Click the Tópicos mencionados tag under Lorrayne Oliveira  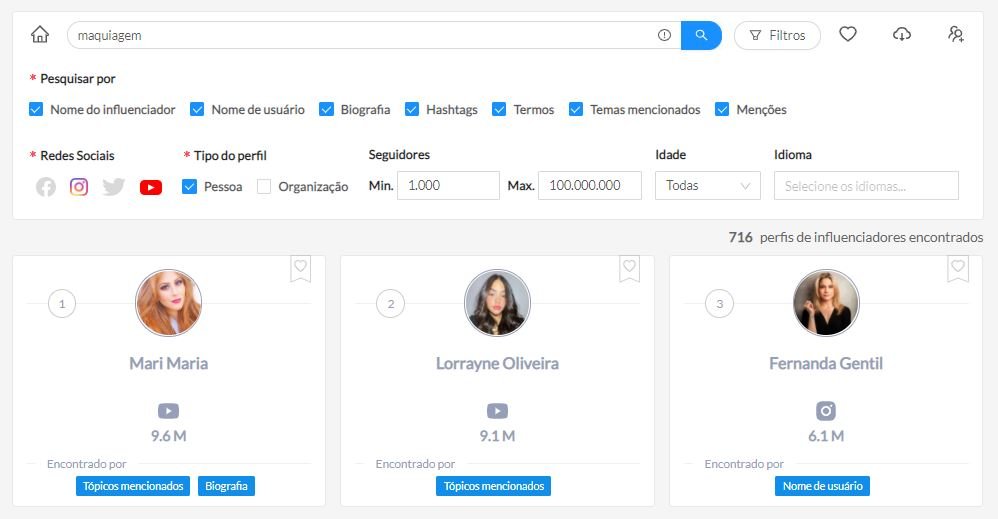[493, 486]
